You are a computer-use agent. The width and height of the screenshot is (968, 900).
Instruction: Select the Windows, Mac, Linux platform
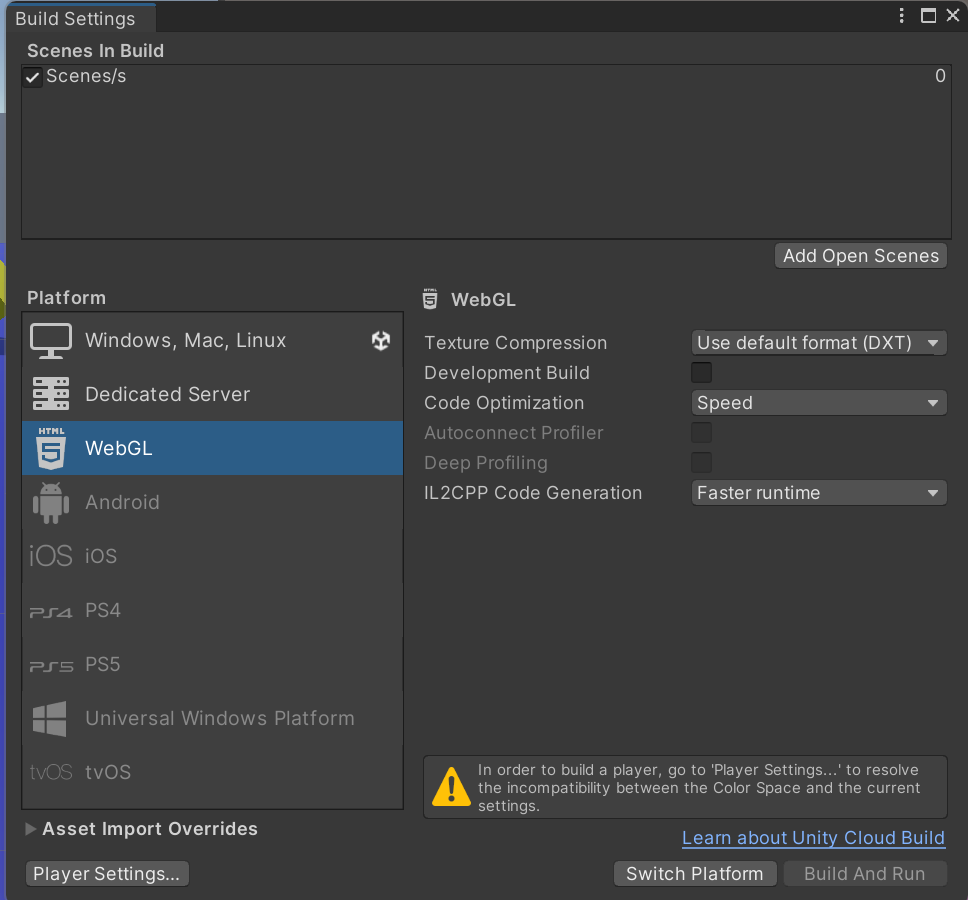coord(212,340)
